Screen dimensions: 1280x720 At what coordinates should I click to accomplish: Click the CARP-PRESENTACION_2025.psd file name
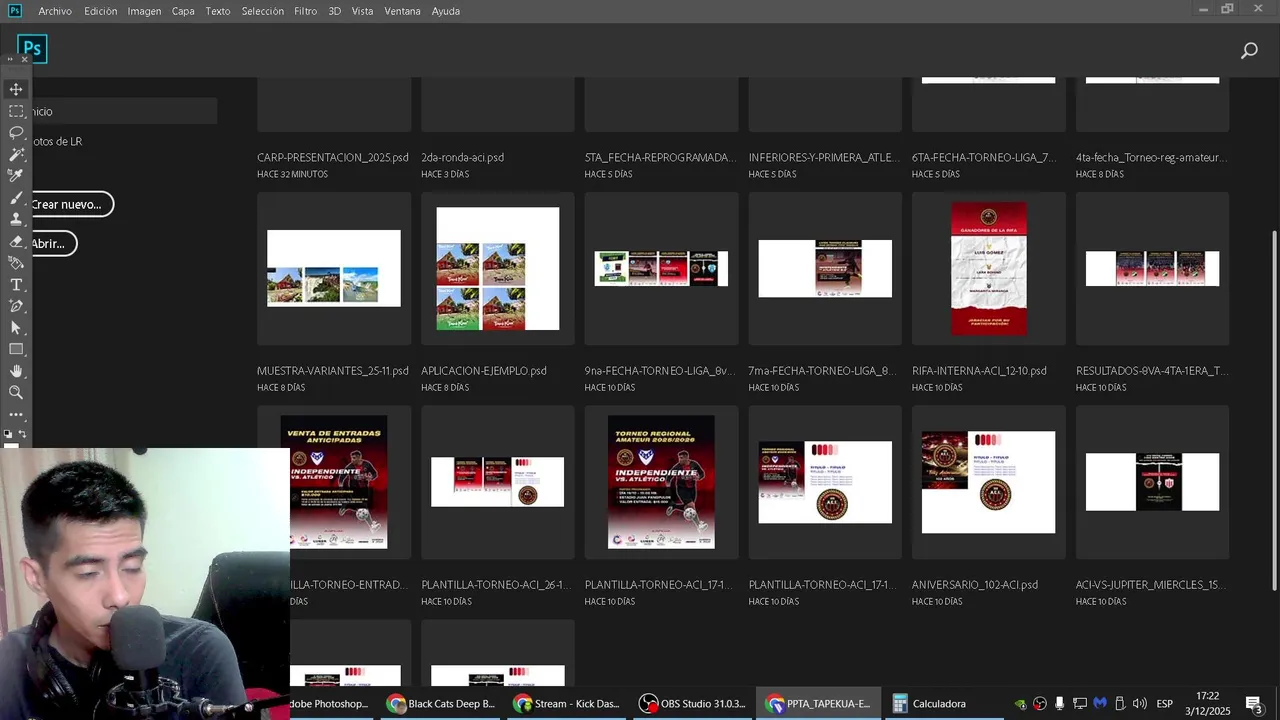[333, 158]
